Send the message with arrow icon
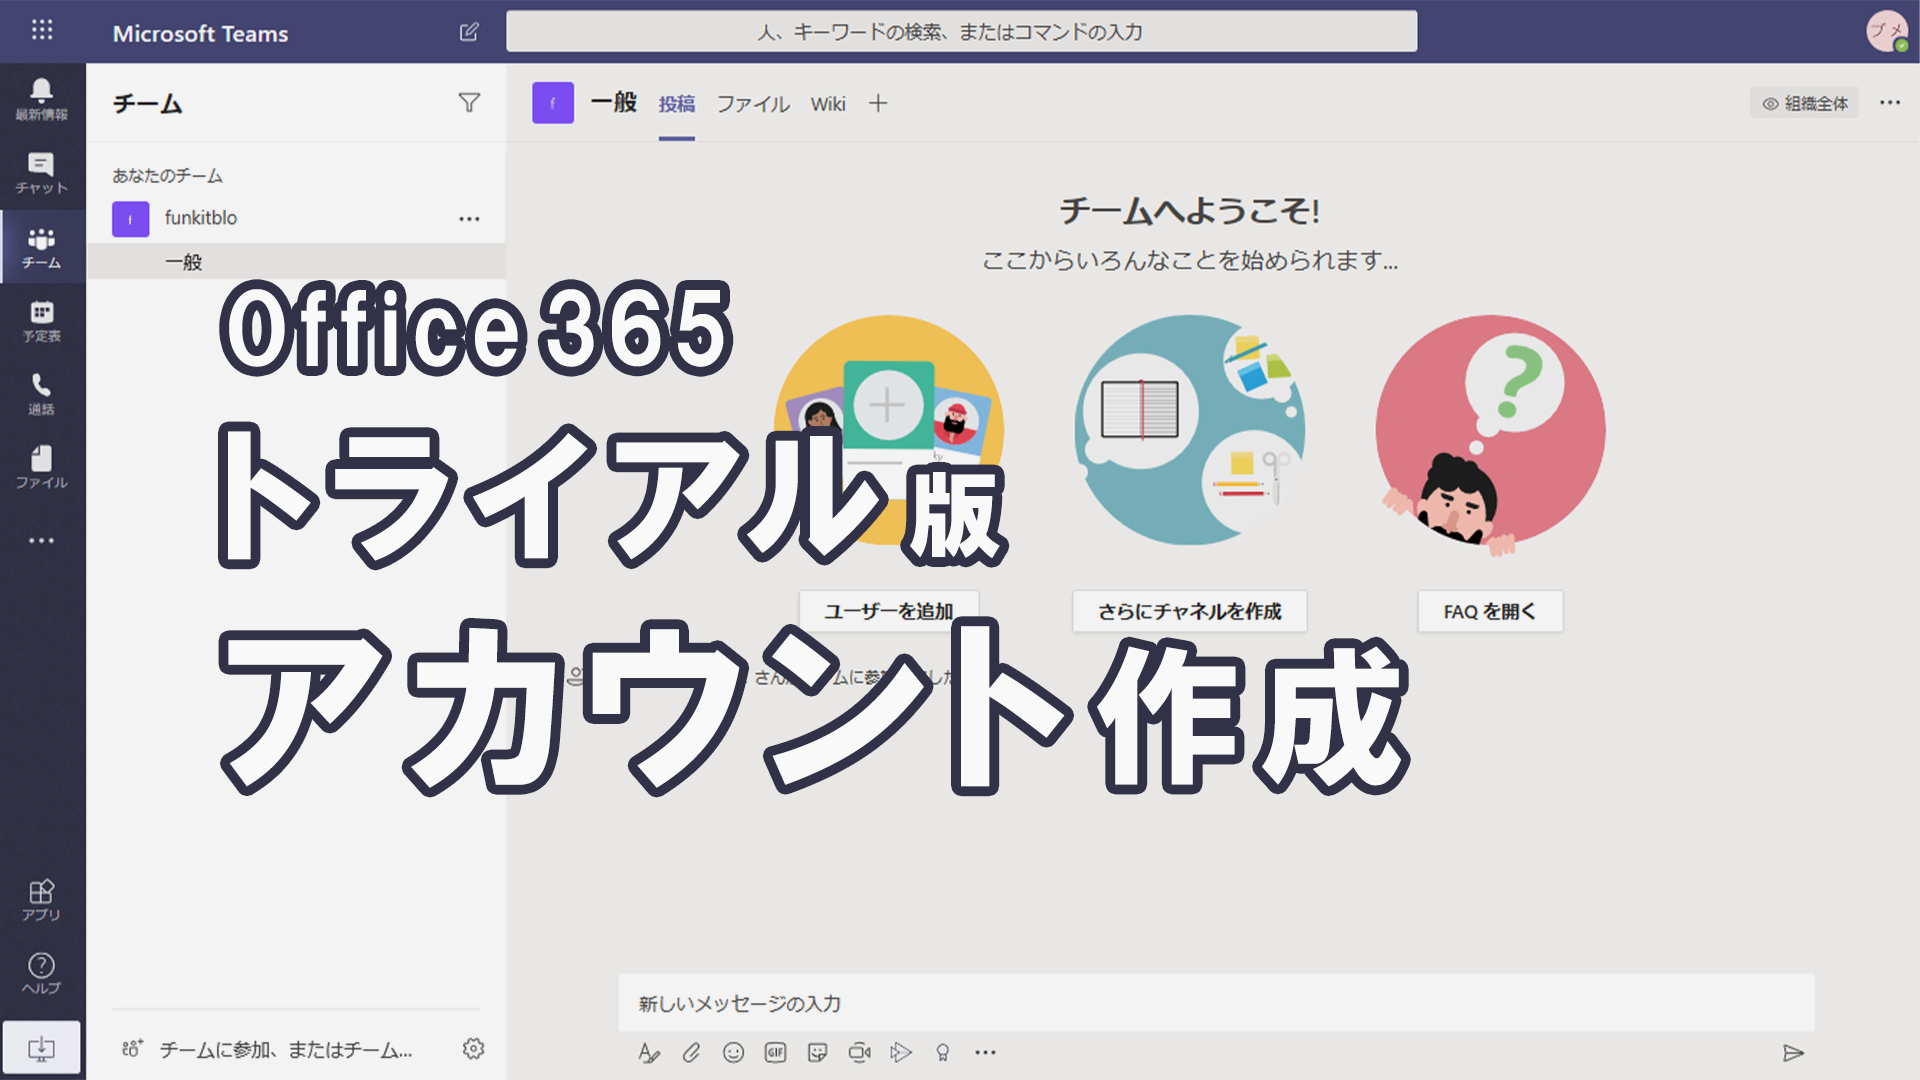The width and height of the screenshot is (1920, 1080). pos(1793,1053)
